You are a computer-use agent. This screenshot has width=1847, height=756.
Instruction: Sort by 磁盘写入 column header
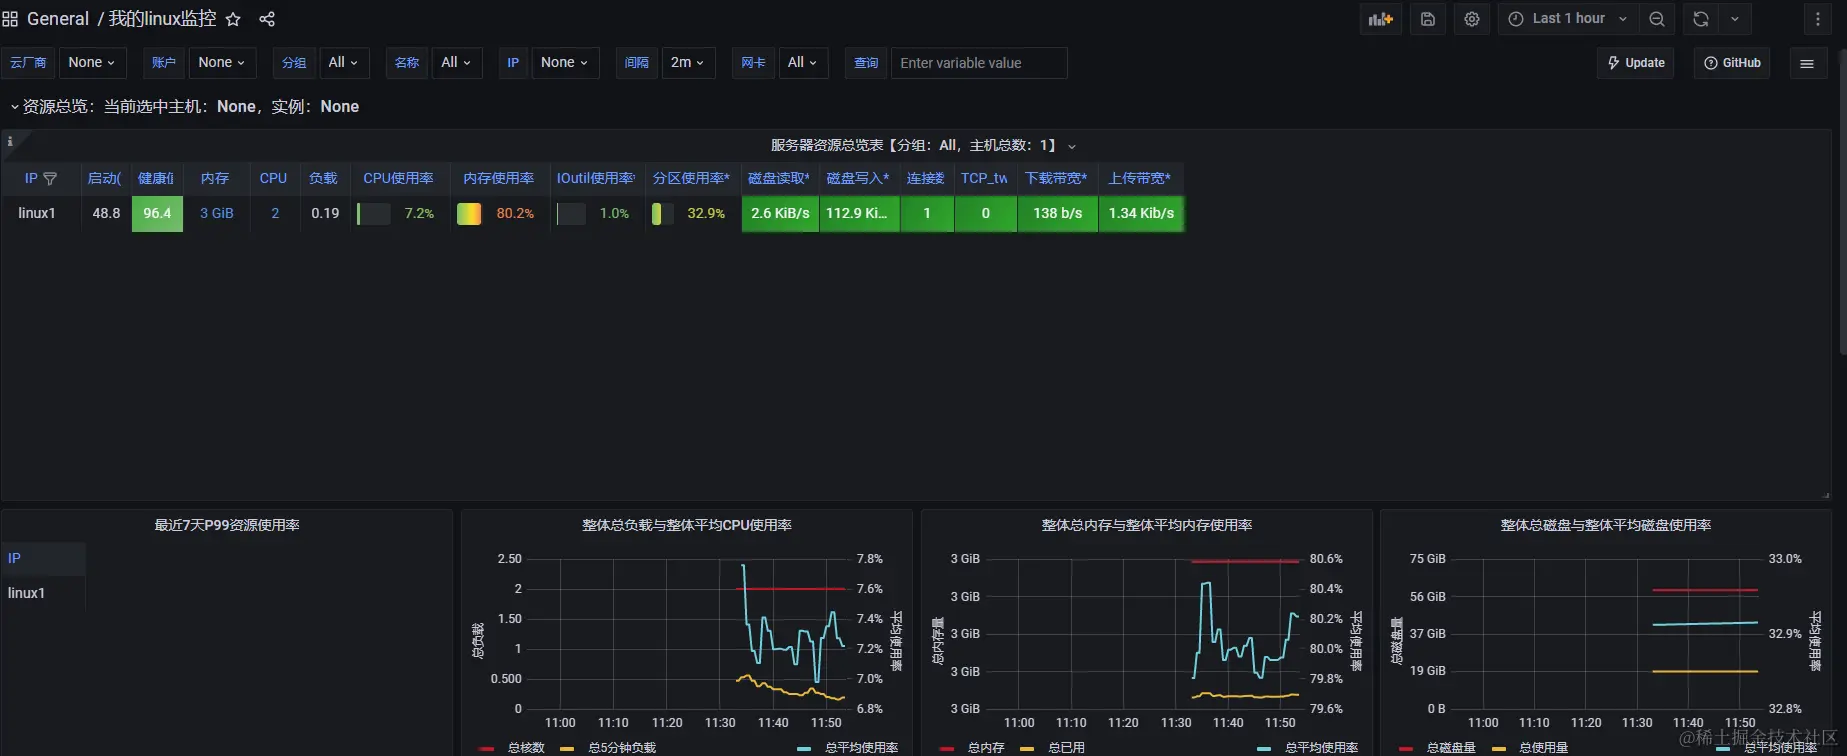(858, 178)
